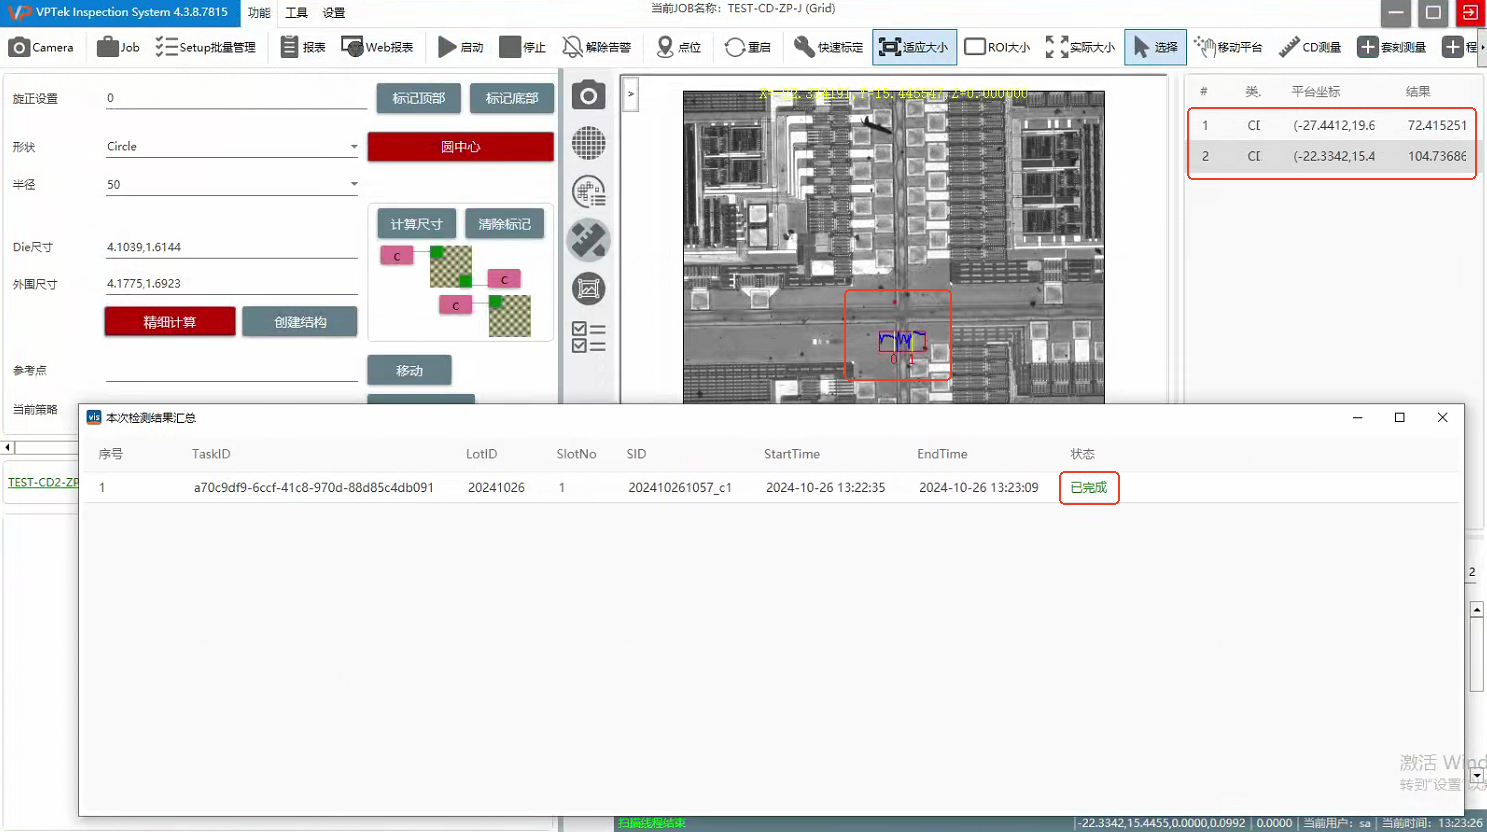Click the StartTime column header
The image size is (1487, 832).
[792, 454]
